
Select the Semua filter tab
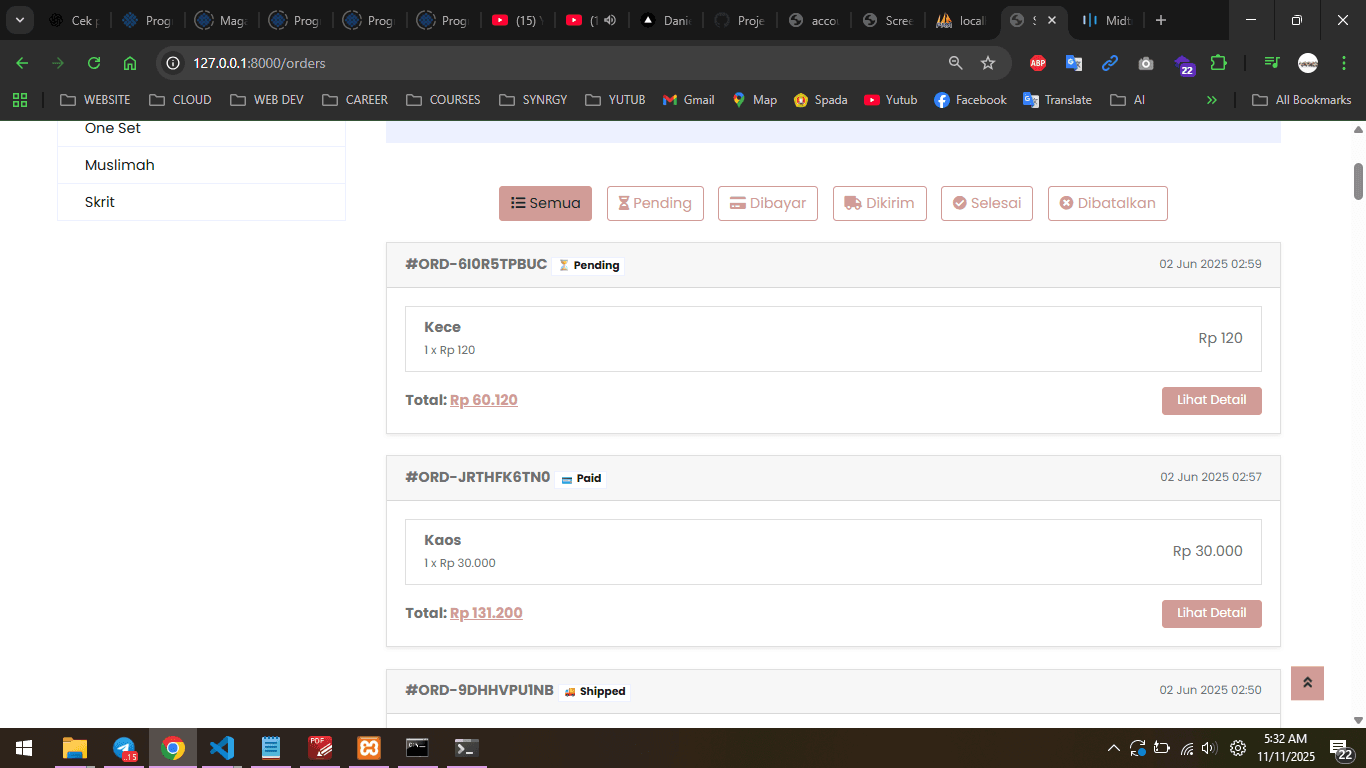[x=545, y=203]
